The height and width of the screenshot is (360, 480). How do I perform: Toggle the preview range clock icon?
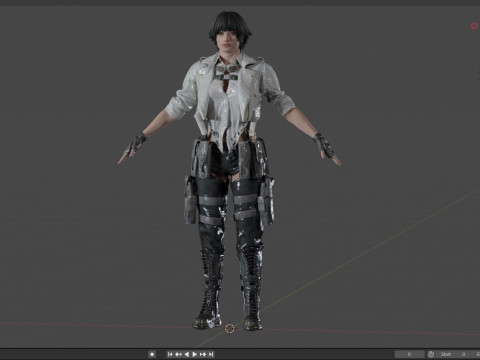[431, 354]
